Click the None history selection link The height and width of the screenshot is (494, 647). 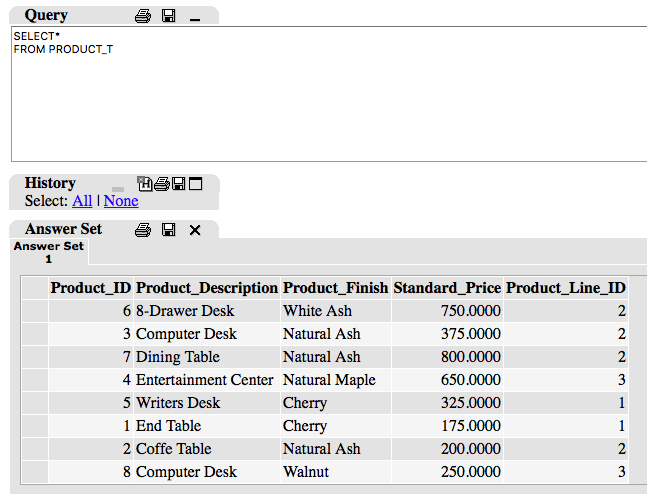point(121,201)
